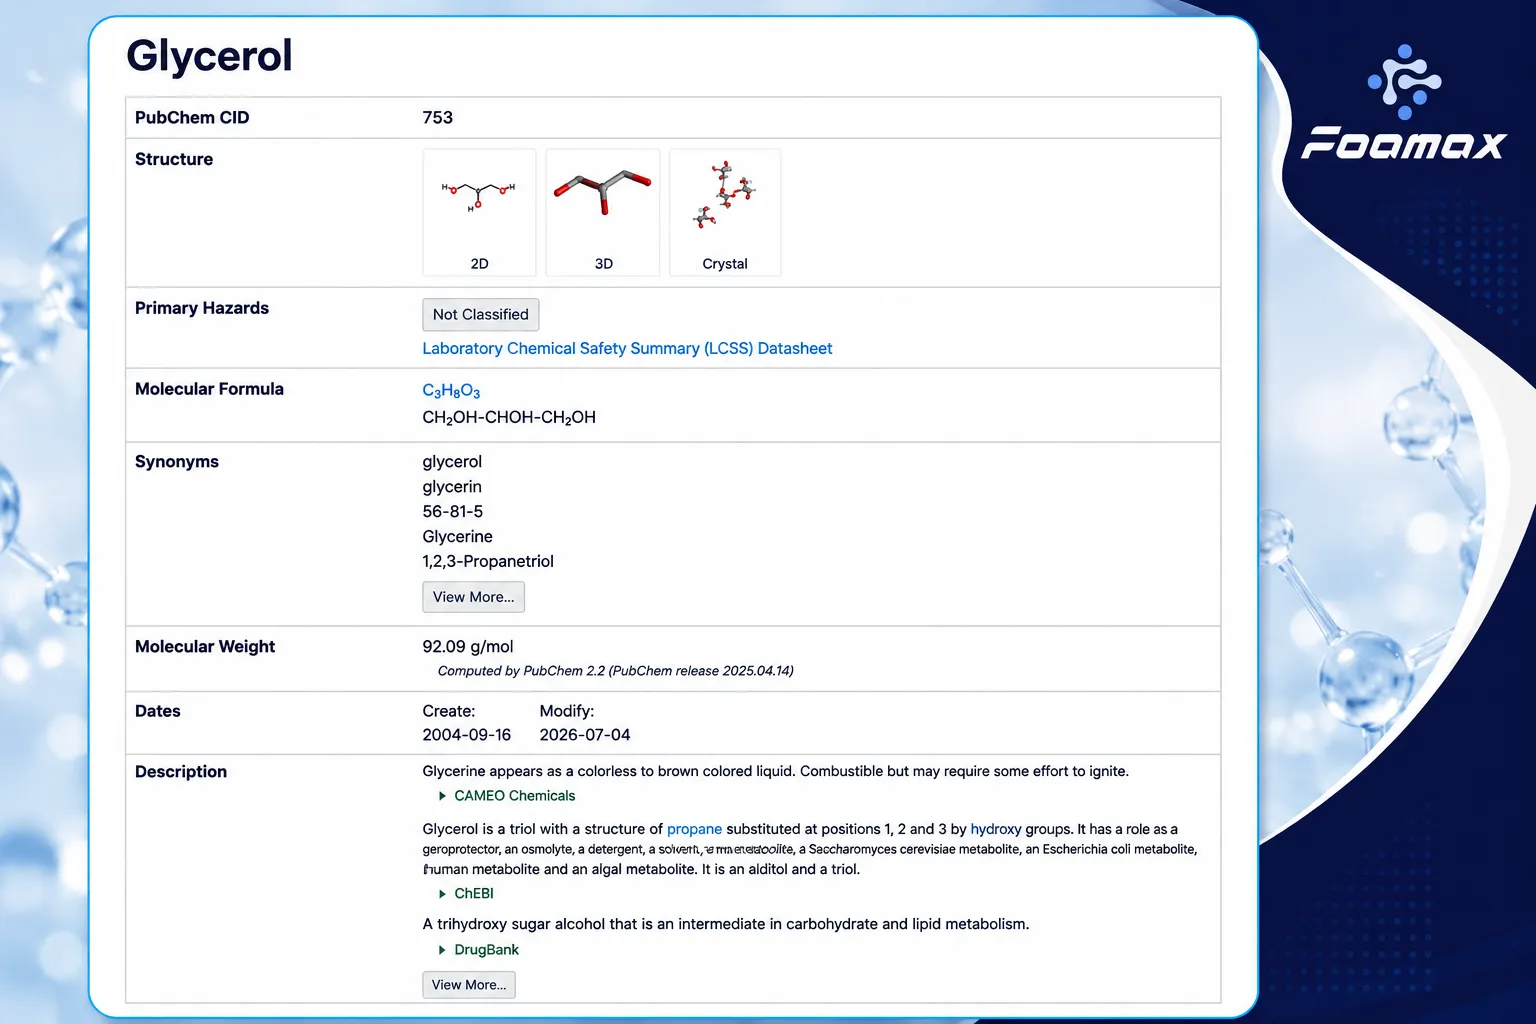Click the Molecular Formula row label
The width and height of the screenshot is (1536, 1024).
click(209, 389)
